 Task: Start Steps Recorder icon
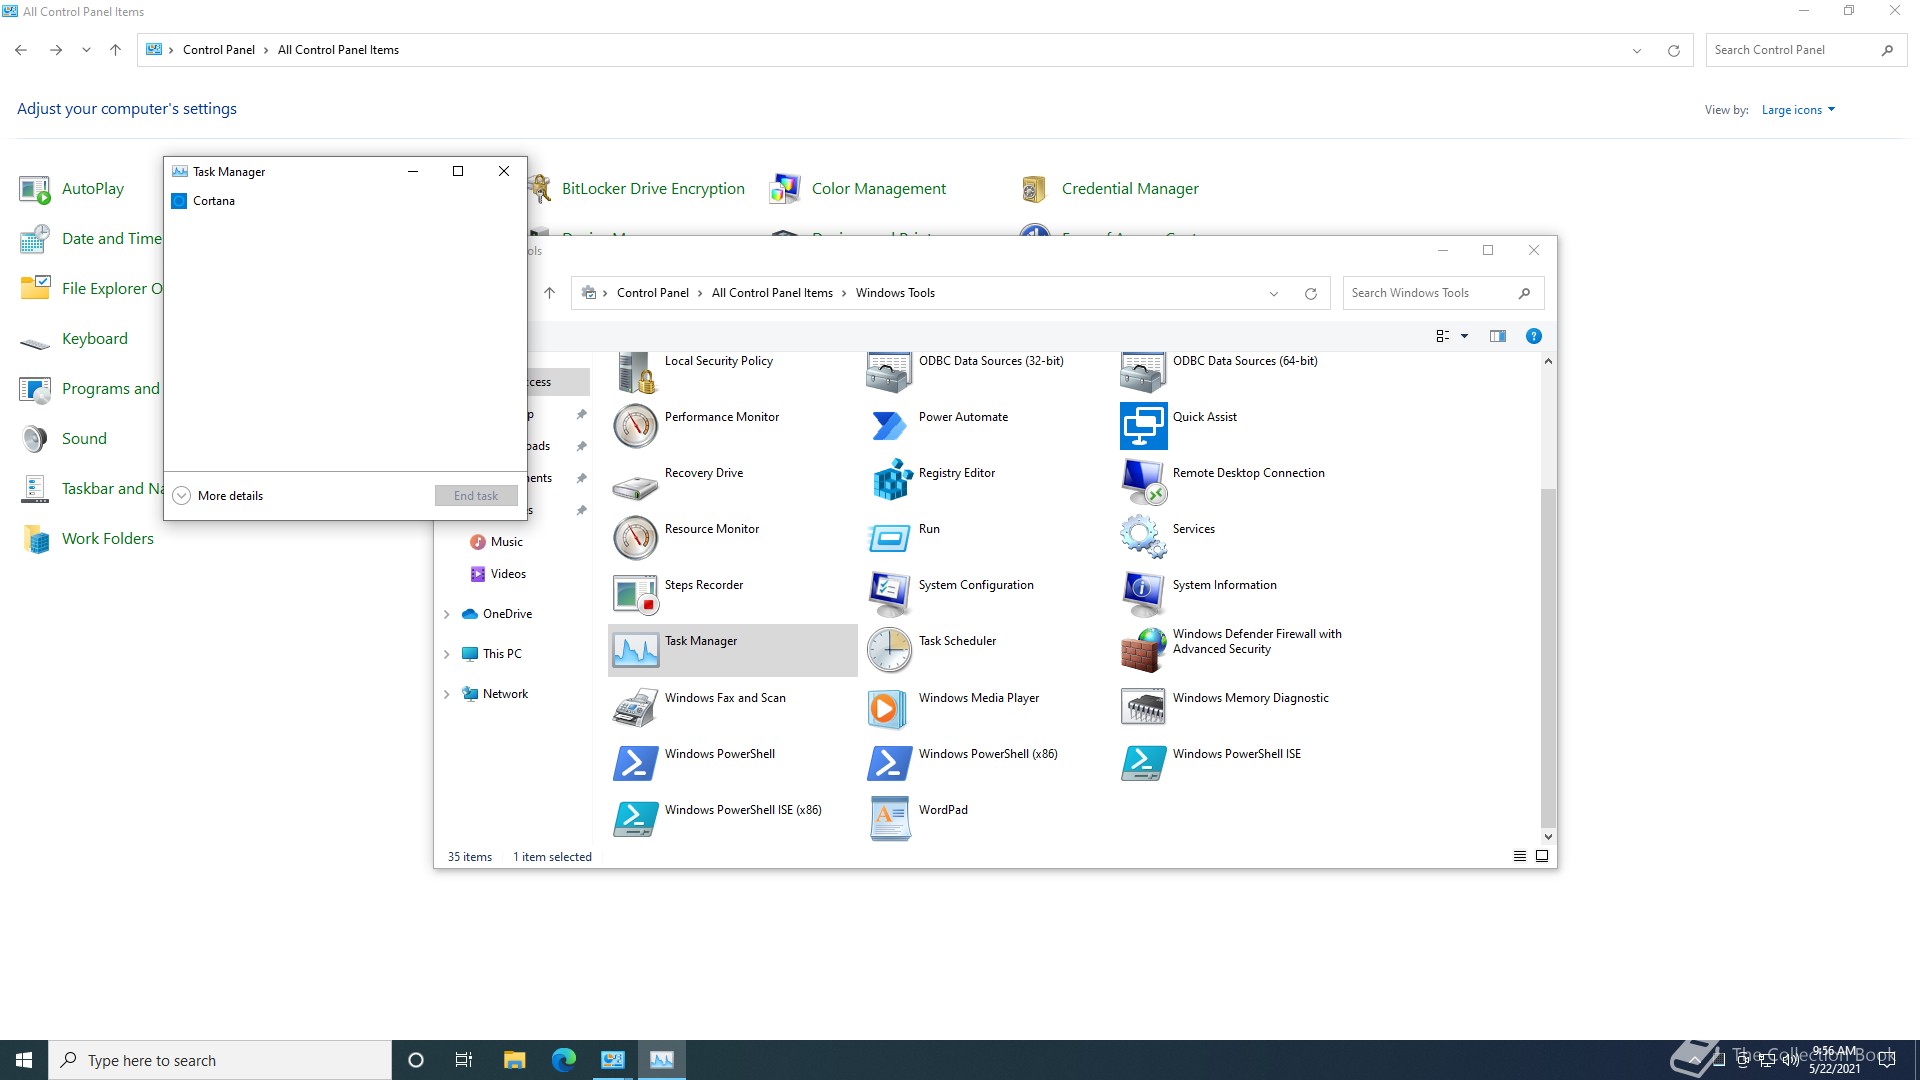[x=635, y=595]
